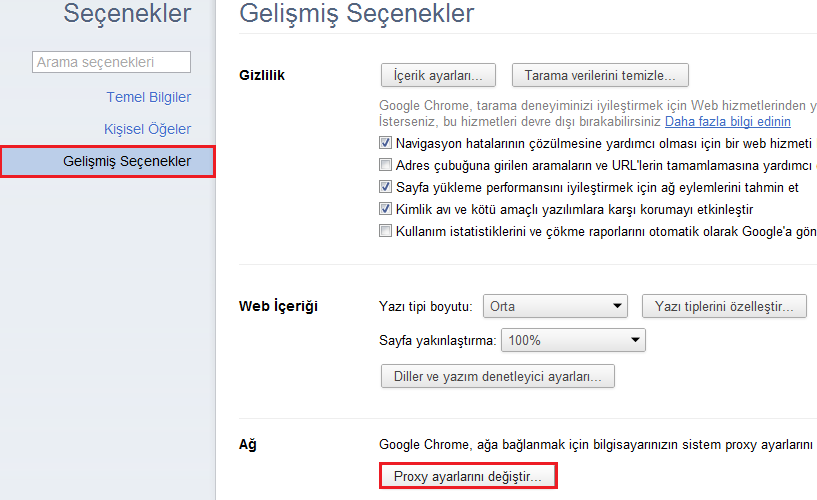The width and height of the screenshot is (817, 500).
Task: Click the Web İçeriği section label
Action: [x=278, y=306]
